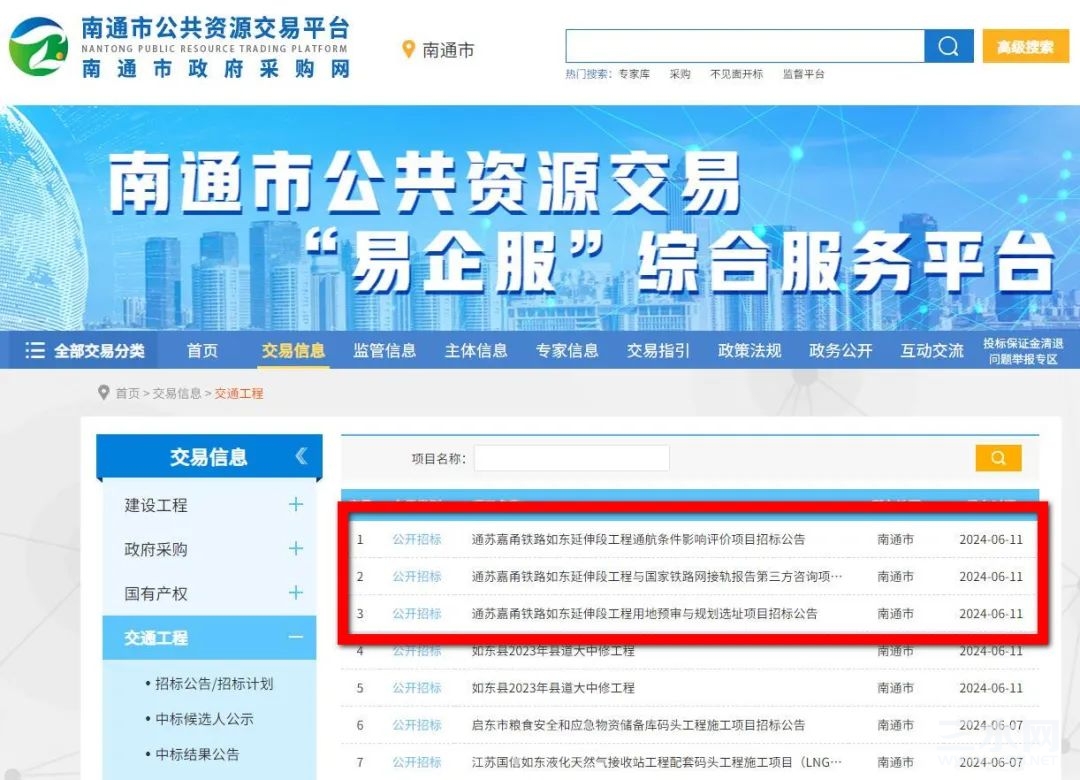Open 启东市粮食安全和应急物资储备库码头工程 link
The height and width of the screenshot is (780, 1080).
coord(638,725)
